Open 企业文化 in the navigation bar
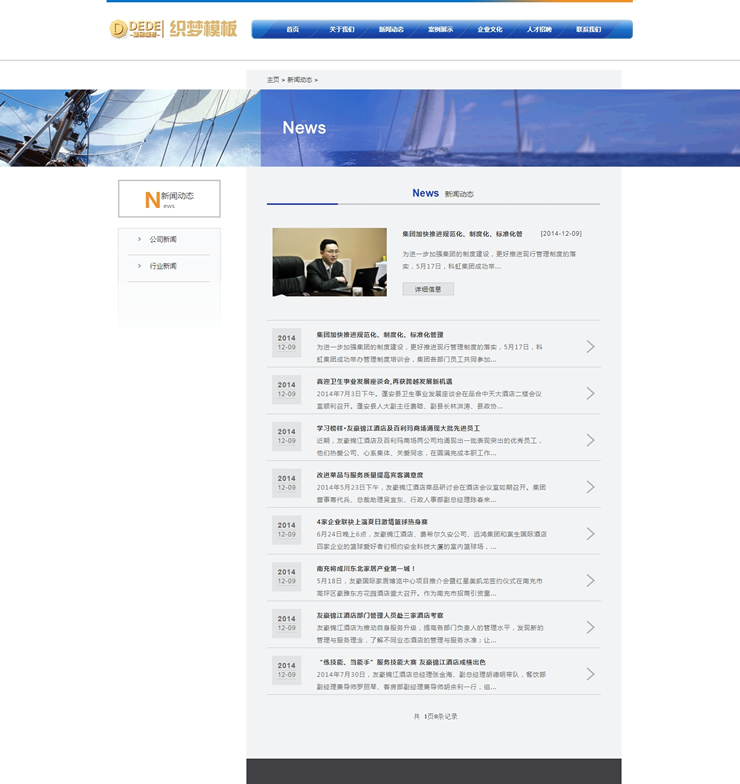The height and width of the screenshot is (784, 740). point(490,30)
